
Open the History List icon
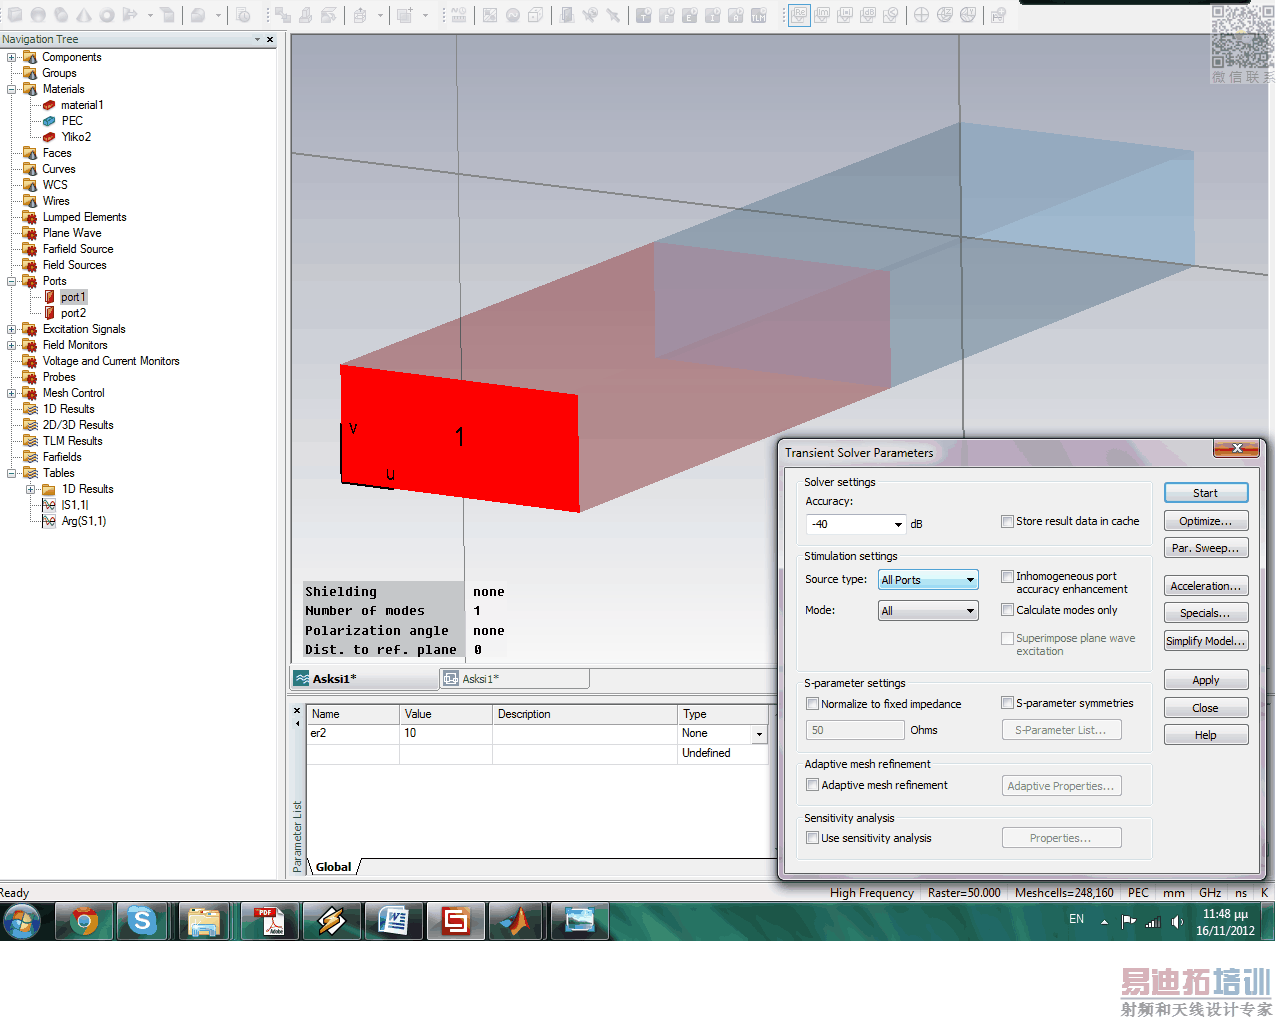tap(244, 15)
